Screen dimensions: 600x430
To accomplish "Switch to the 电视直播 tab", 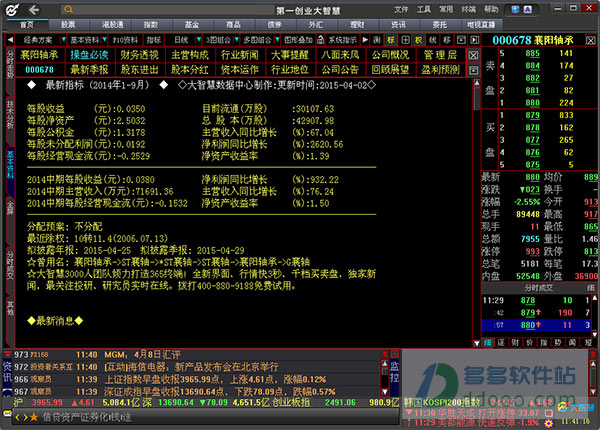I will tap(481, 25).
